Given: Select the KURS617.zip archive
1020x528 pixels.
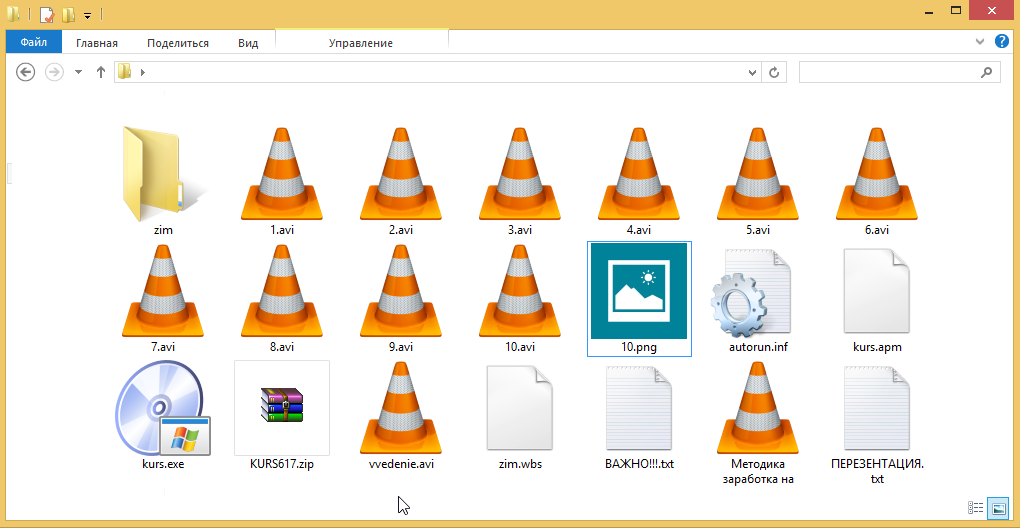Looking at the screenshot, I should coord(281,408).
